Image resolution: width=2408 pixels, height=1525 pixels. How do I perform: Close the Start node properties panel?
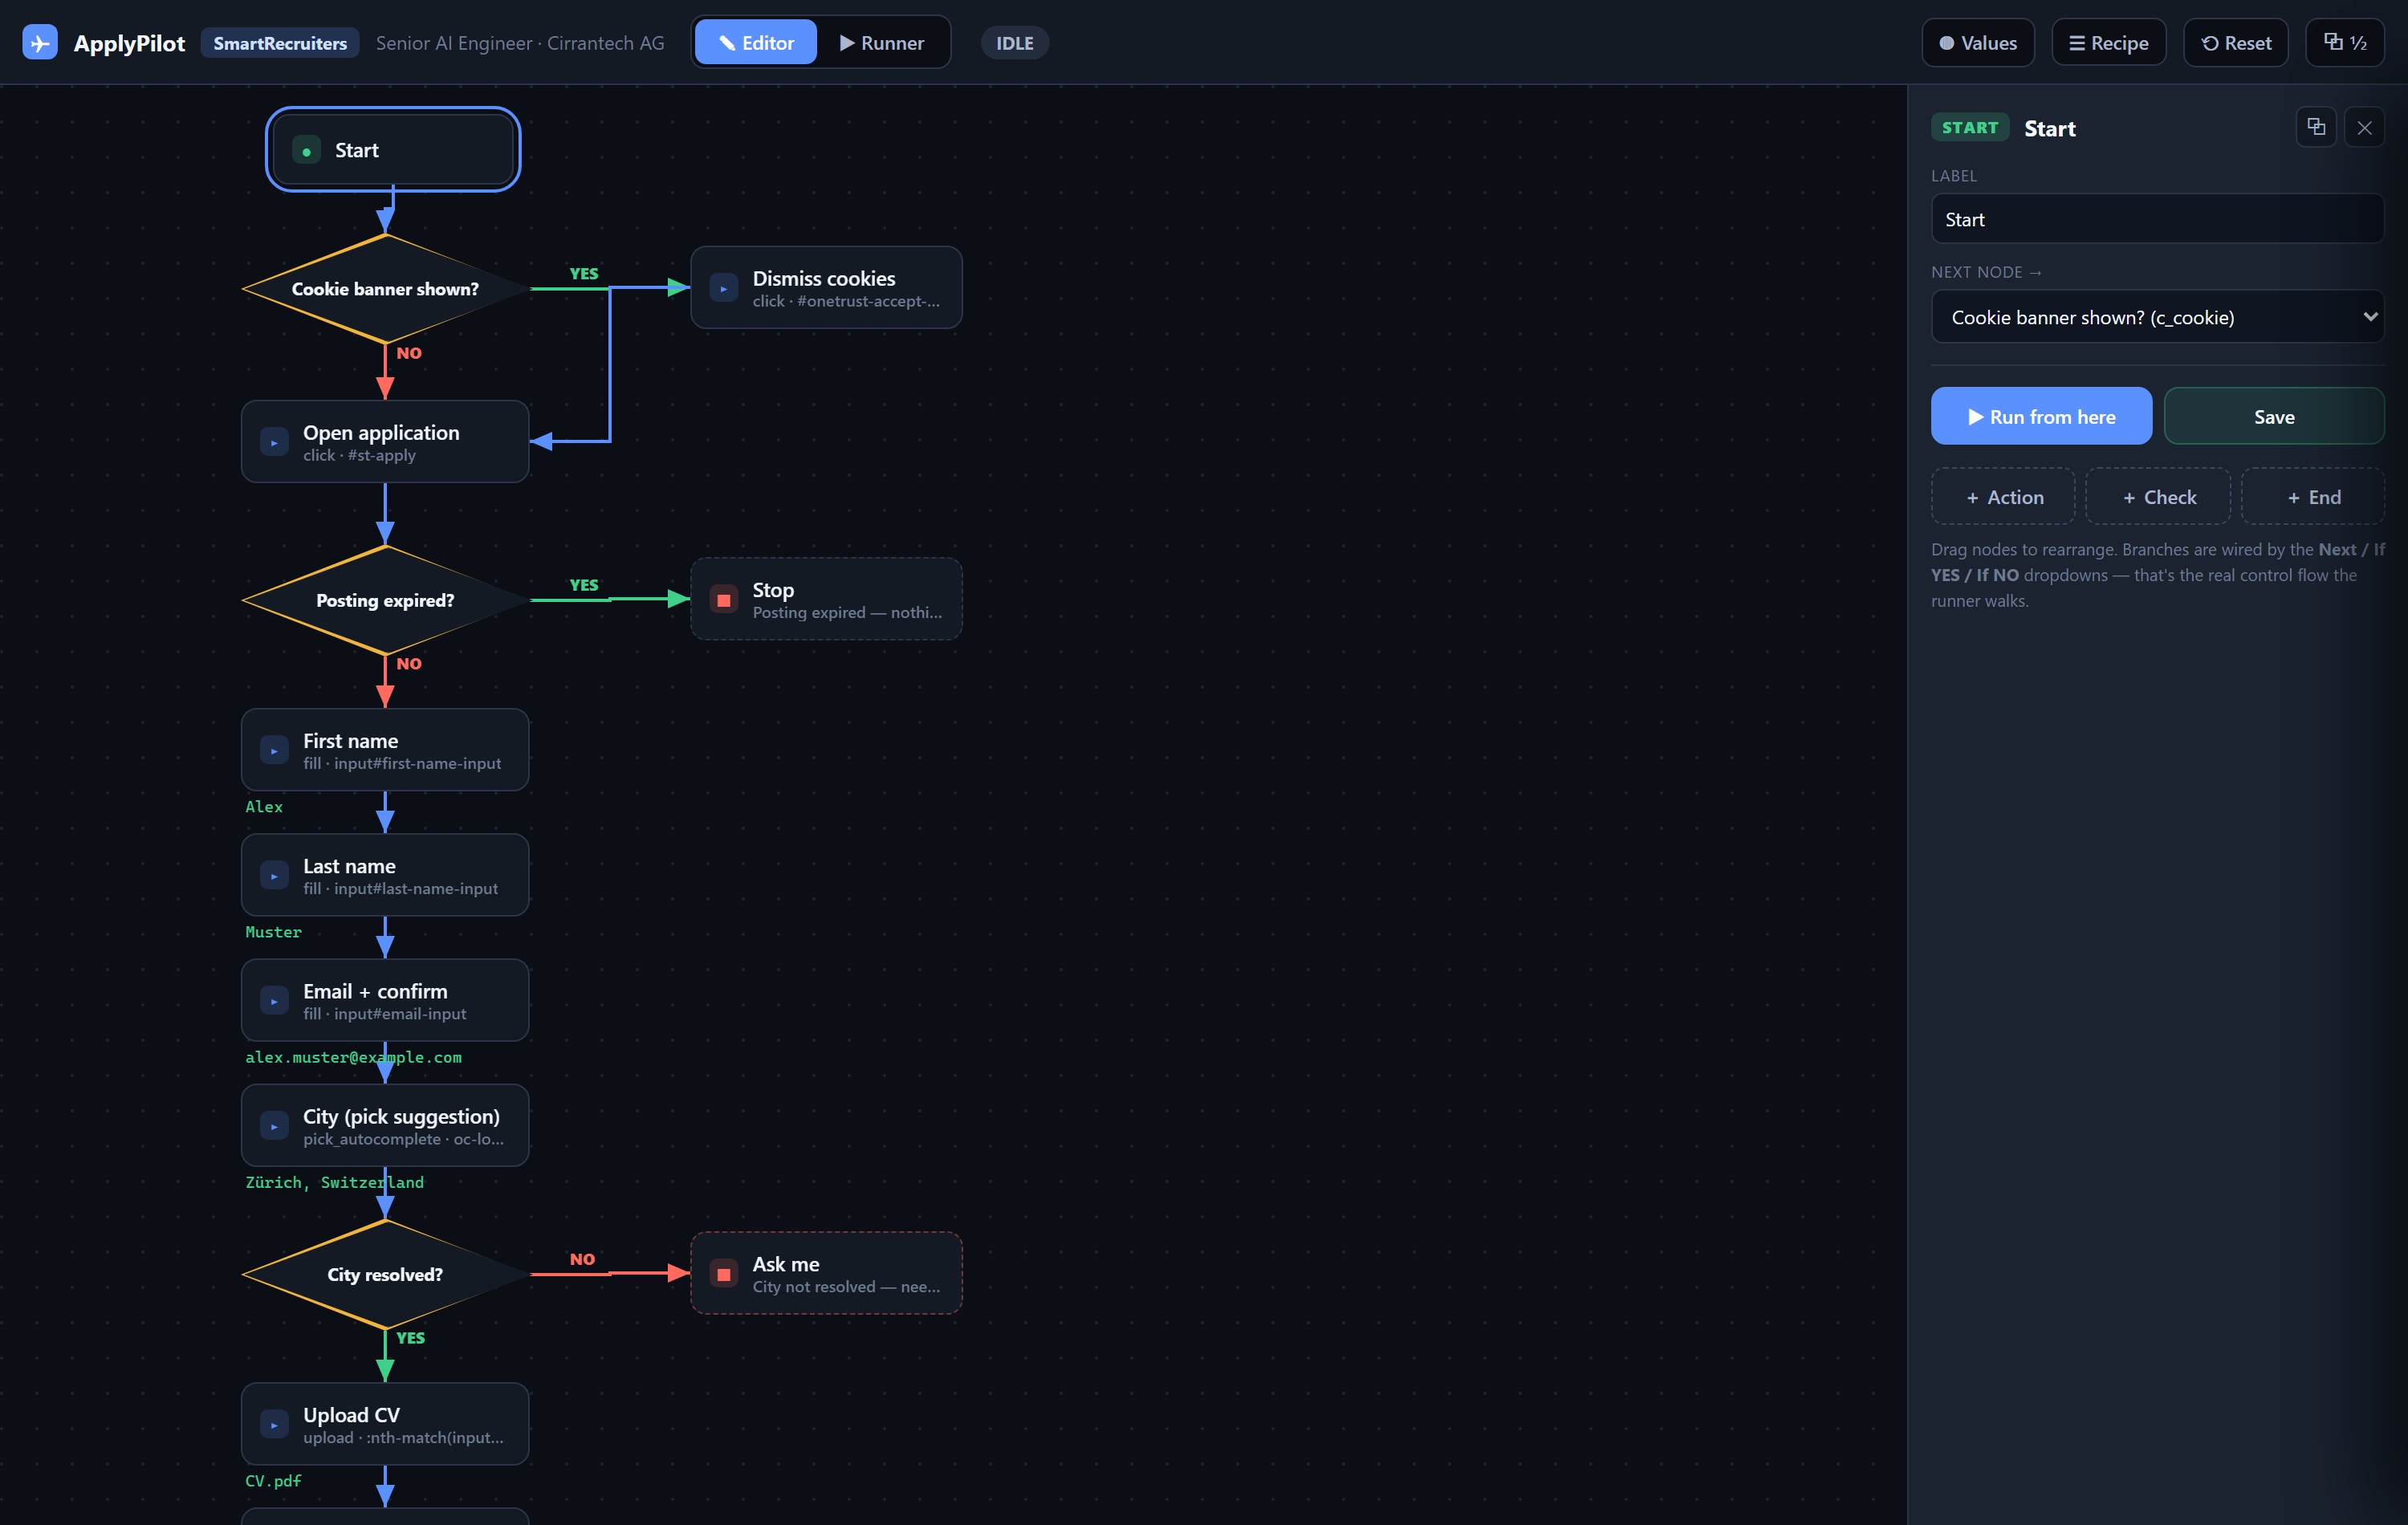pos(2364,127)
